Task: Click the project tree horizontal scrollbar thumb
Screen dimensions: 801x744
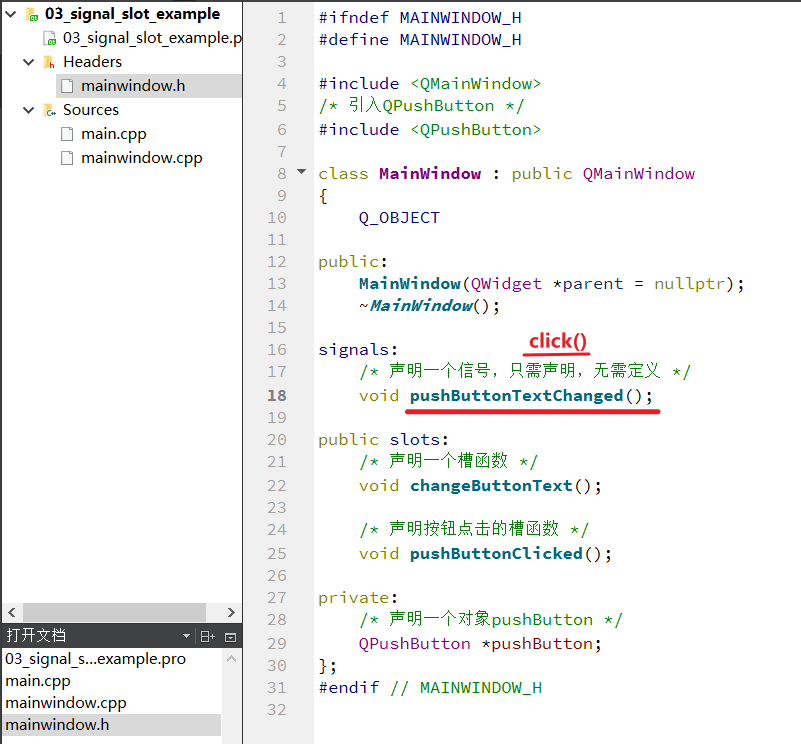Action: [114, 612]
